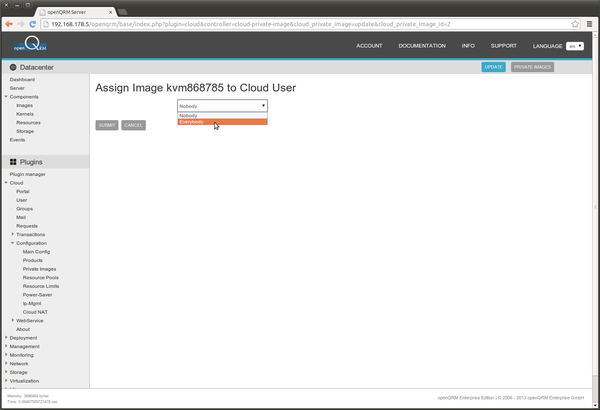Open Ip-Mgmt configuration
Screen dimensions: 600x410
tap(32, 304)
